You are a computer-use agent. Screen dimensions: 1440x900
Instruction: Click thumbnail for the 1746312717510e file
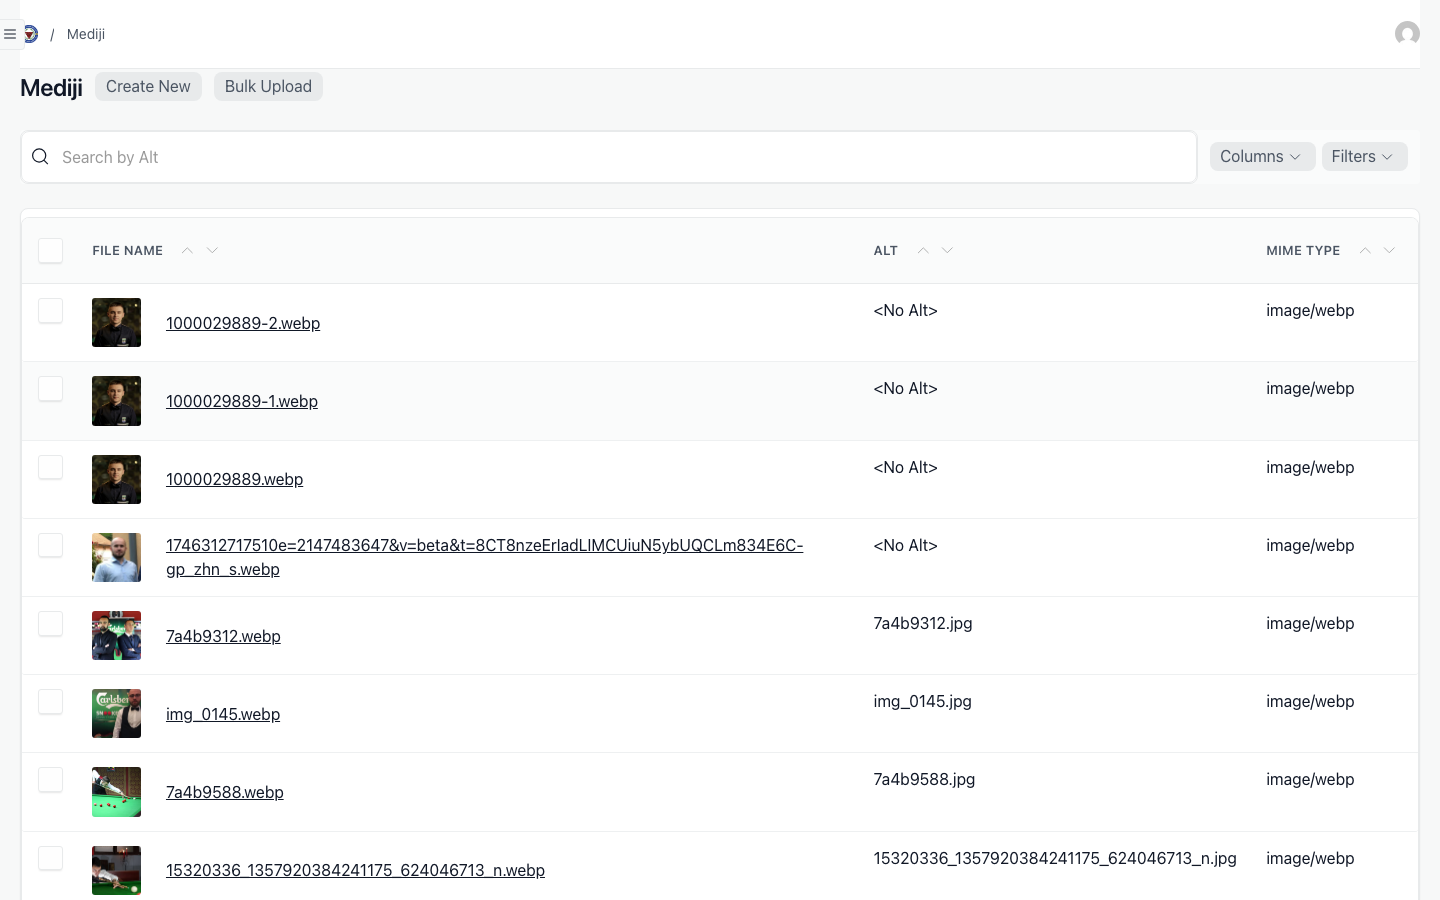(x=116, y=558)
